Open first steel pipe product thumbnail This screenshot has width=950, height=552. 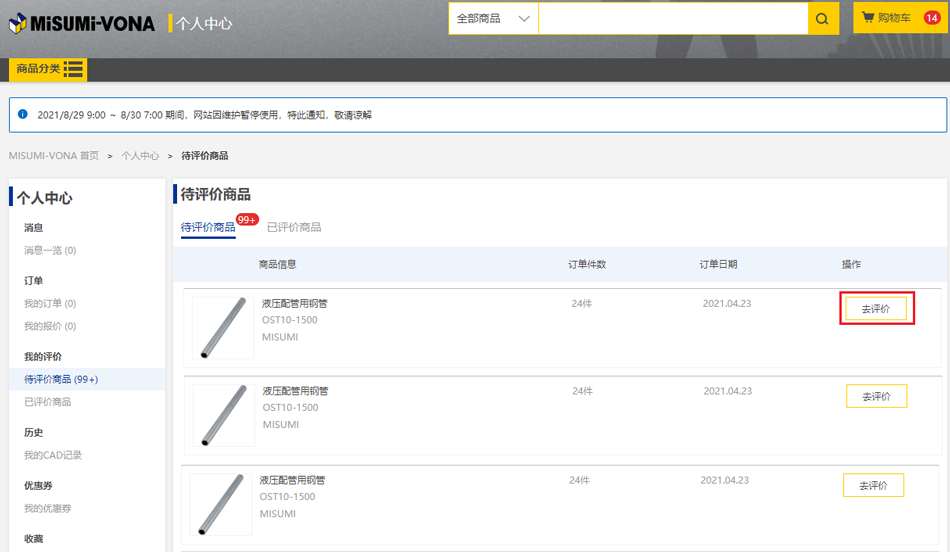[x=222, y=328]
